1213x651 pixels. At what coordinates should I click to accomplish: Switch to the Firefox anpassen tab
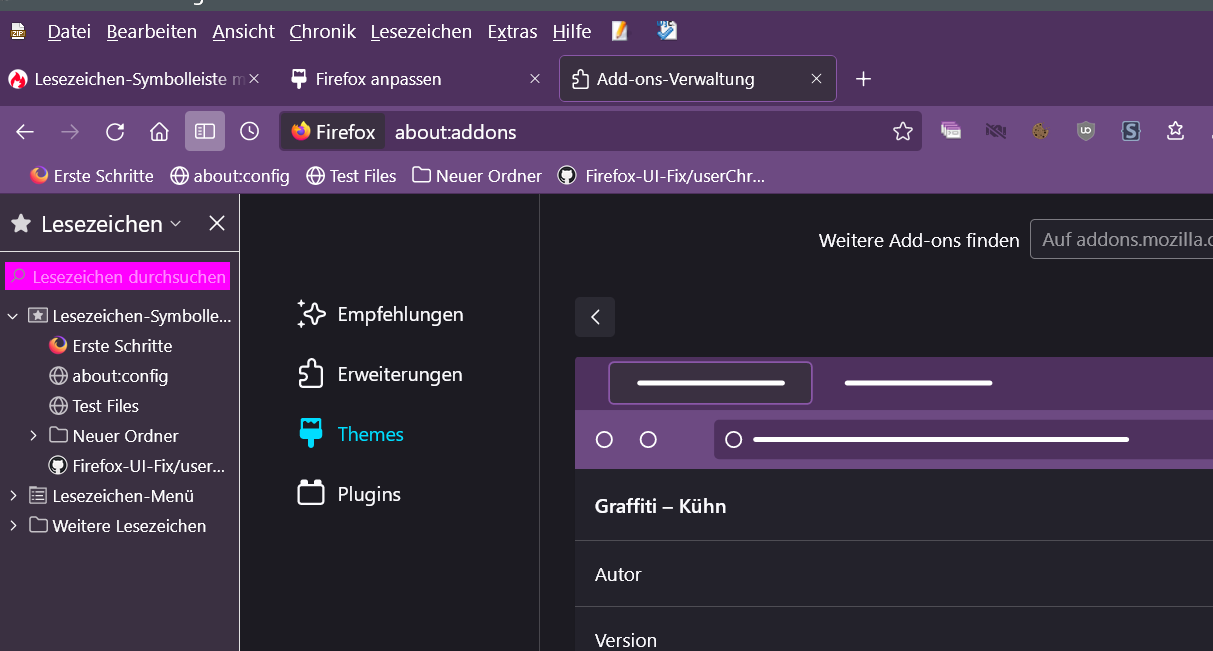coord(378,79)
